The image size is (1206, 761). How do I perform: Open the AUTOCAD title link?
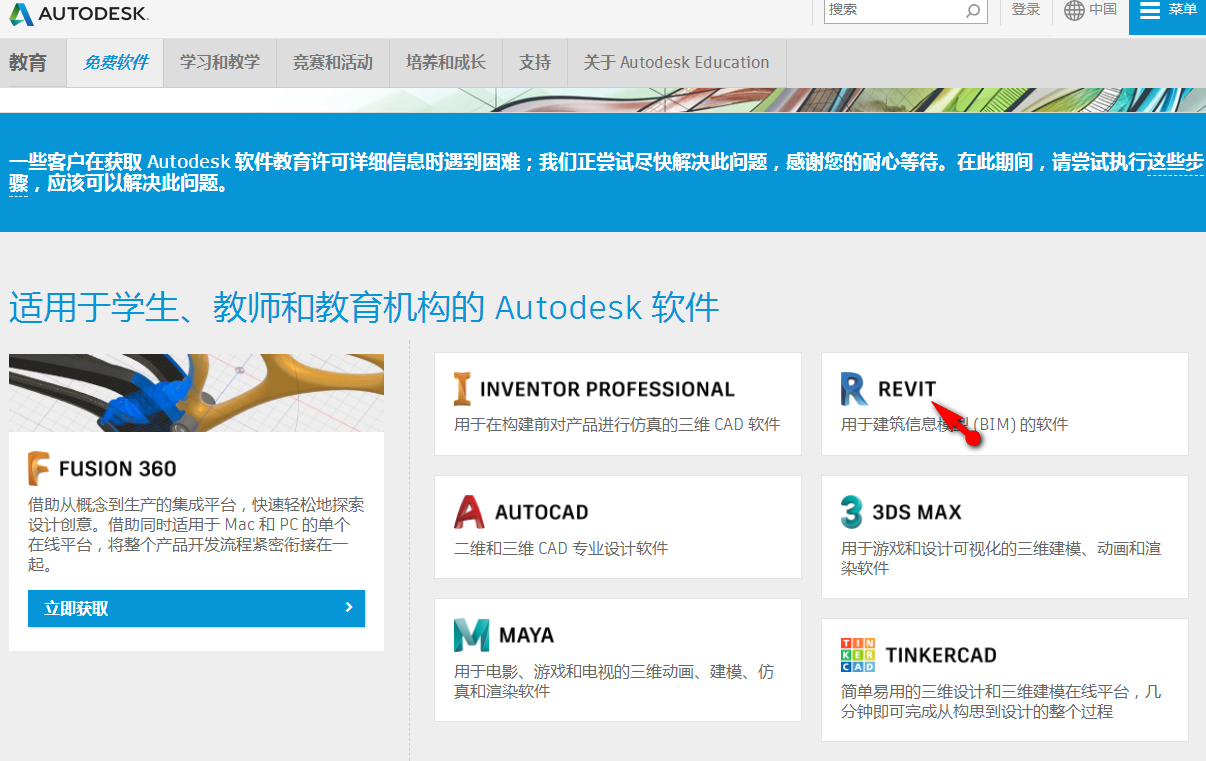tap(542, 513)
